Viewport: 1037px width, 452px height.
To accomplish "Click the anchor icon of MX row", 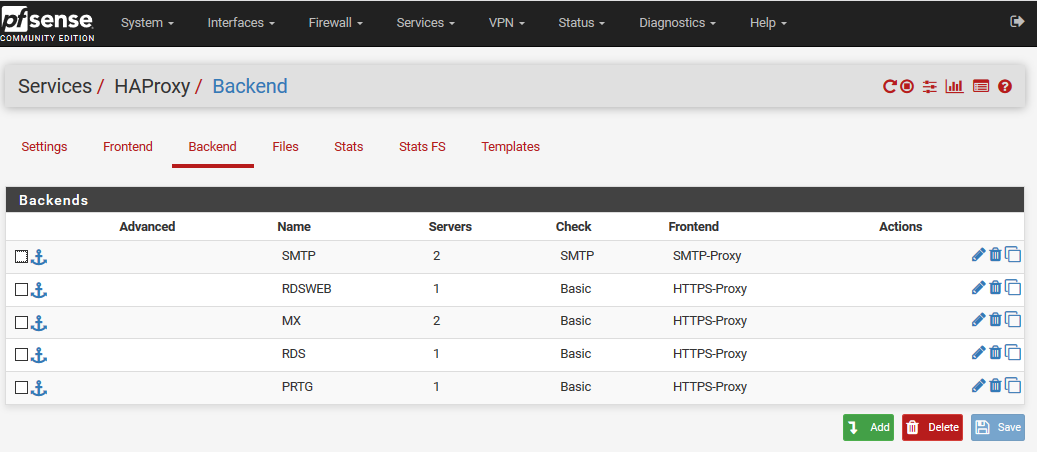I will click(39, 322).
